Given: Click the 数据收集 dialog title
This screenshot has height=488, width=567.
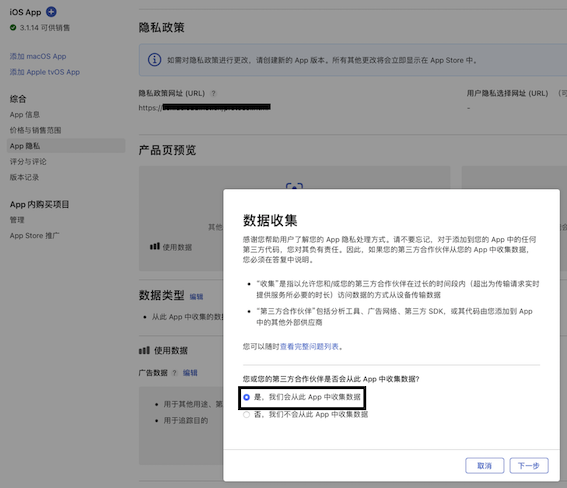Looking at the screenshot, I should point(270,220).
